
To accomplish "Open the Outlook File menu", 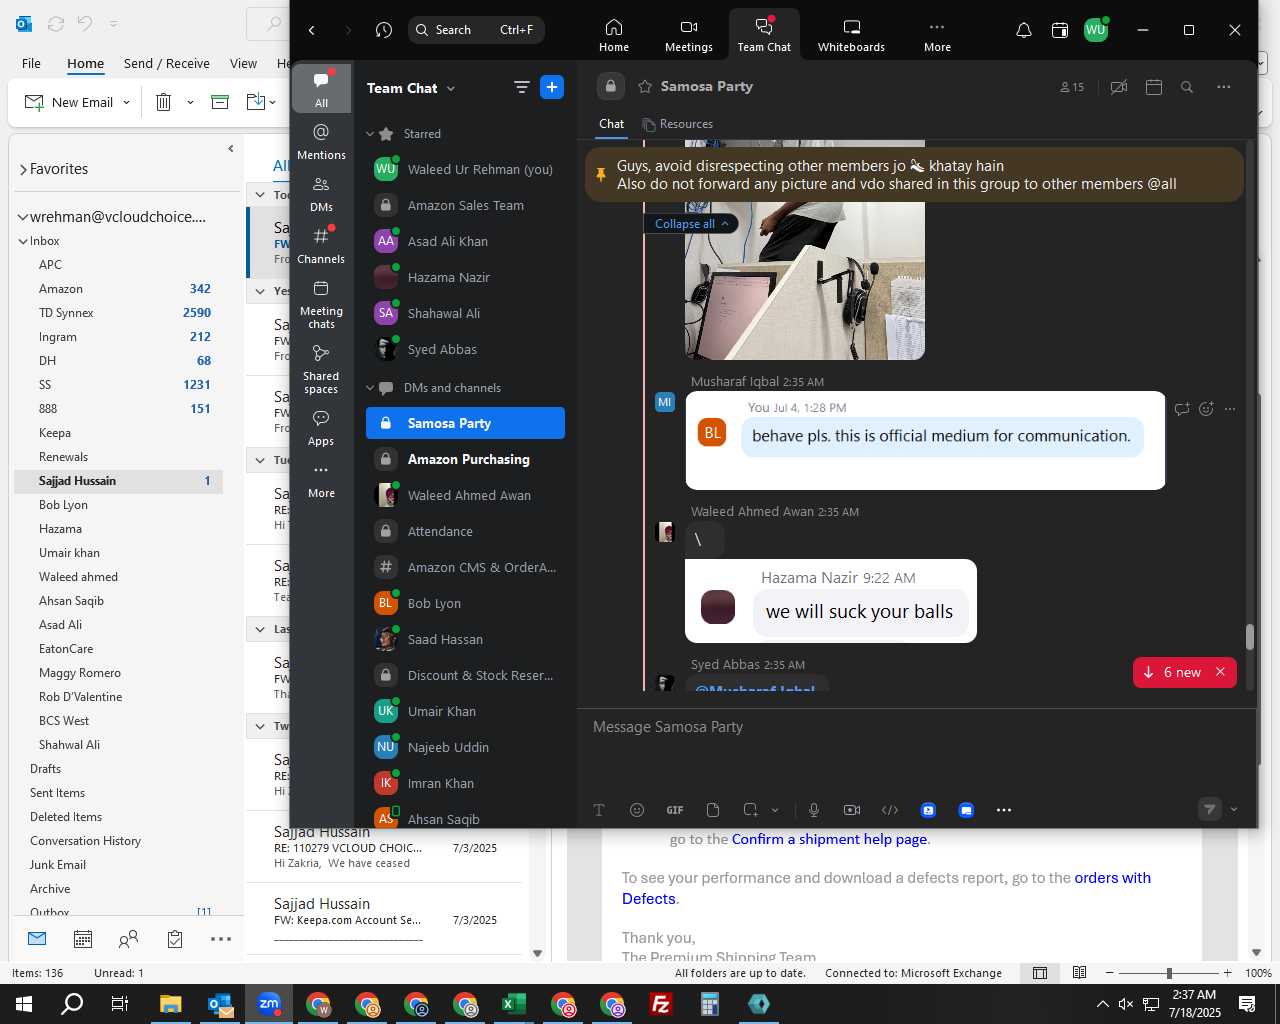I will pos(31,63).
